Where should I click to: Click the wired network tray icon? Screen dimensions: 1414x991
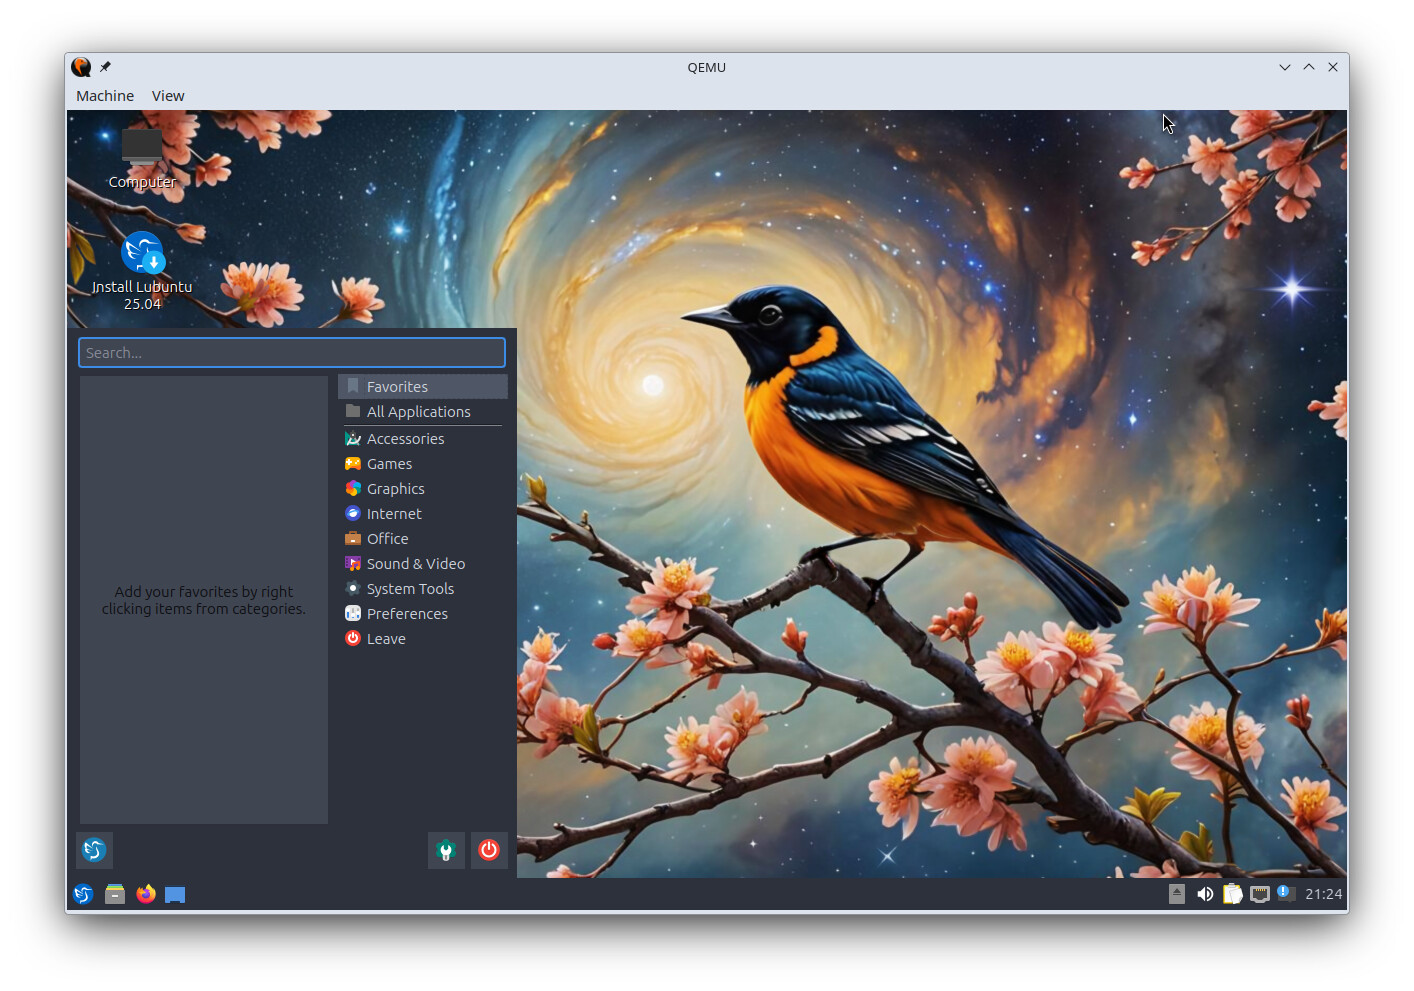(1260, 894)
